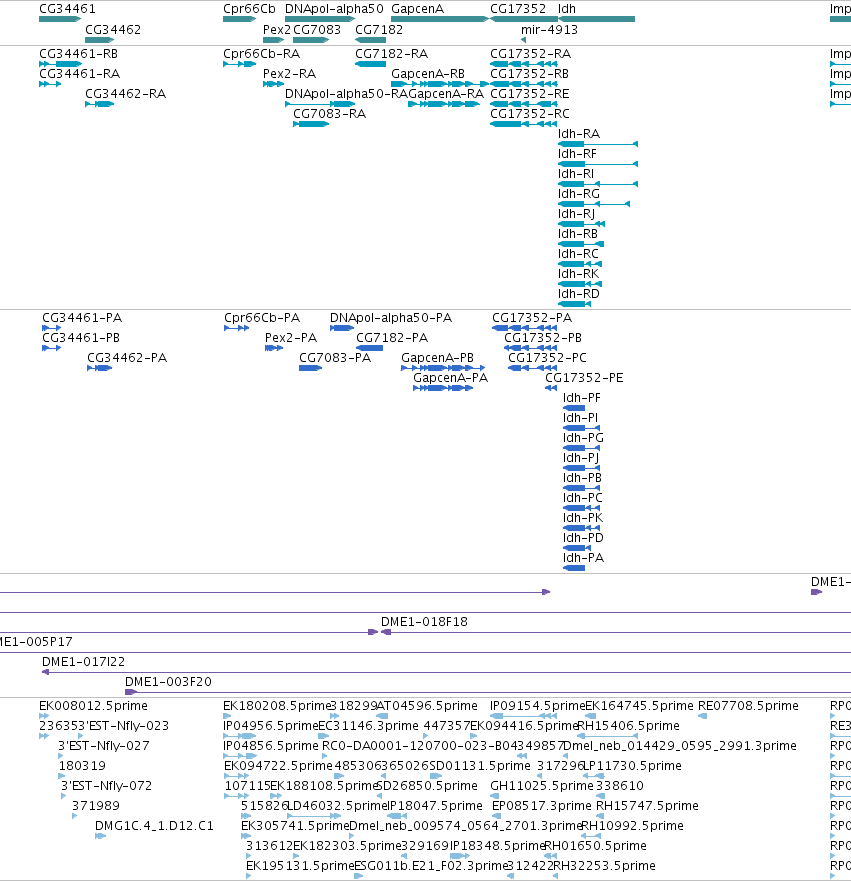The image size is (851, 881).
Task: Select the CG34462-PA protein
Action: pos(99,368)
